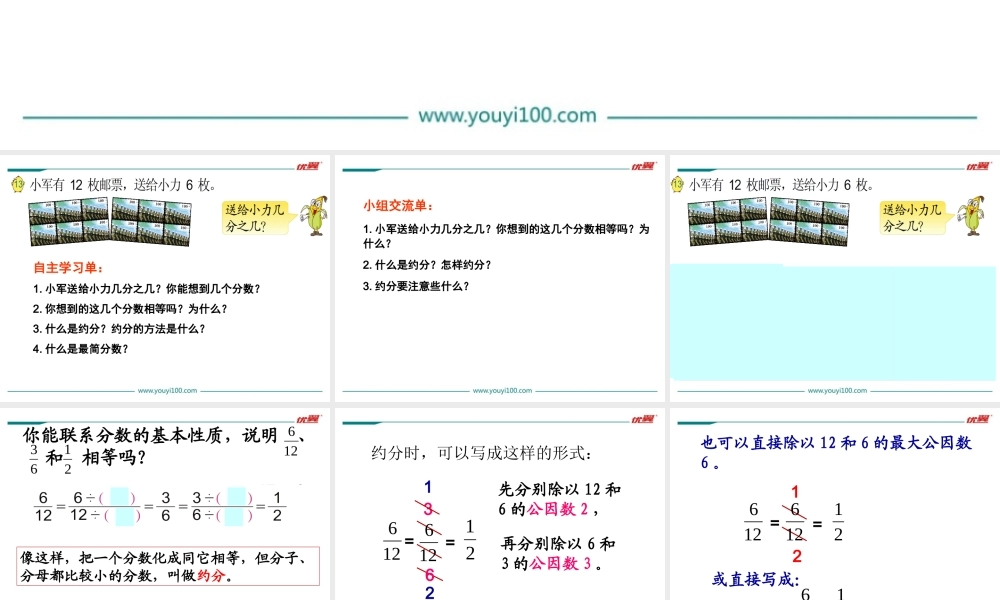1000x600 pixels.
Task: Click the 自主学习单 heading
Action: pyautogui.click(x=68, y=268)
